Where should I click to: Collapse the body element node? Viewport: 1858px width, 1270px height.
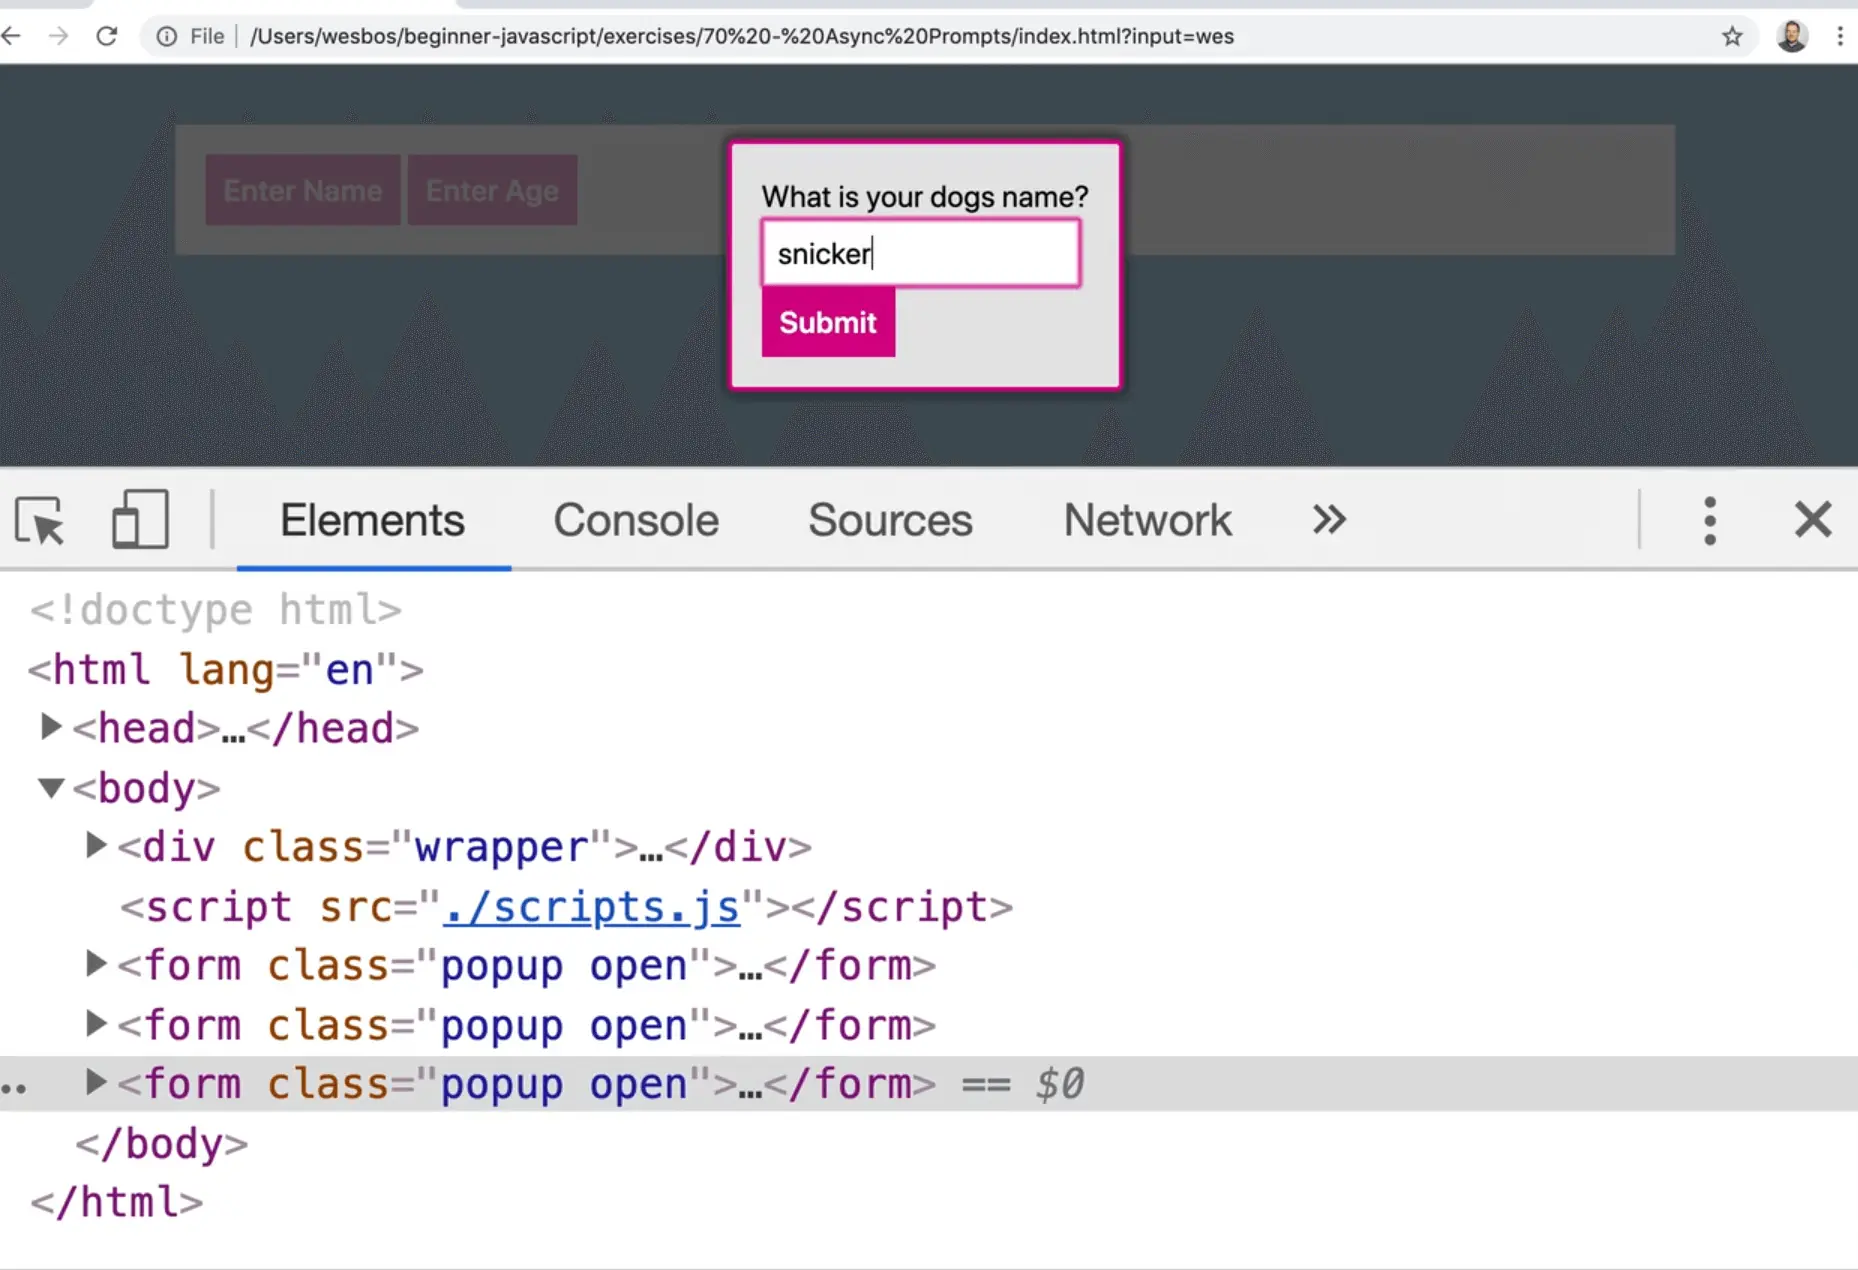tap(51, 788)
